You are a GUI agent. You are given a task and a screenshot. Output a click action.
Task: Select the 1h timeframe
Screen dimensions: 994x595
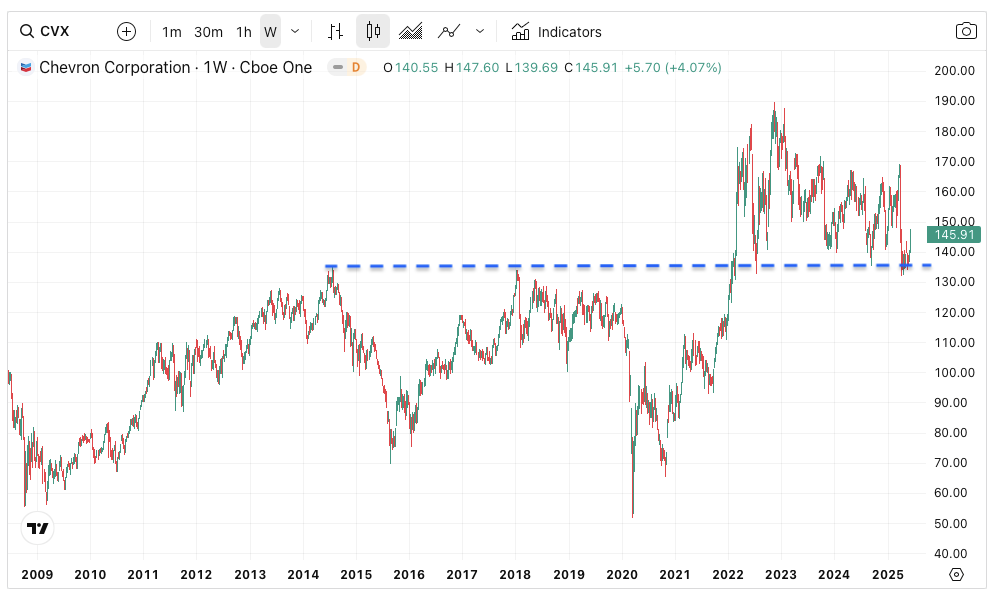pos(244,32)
